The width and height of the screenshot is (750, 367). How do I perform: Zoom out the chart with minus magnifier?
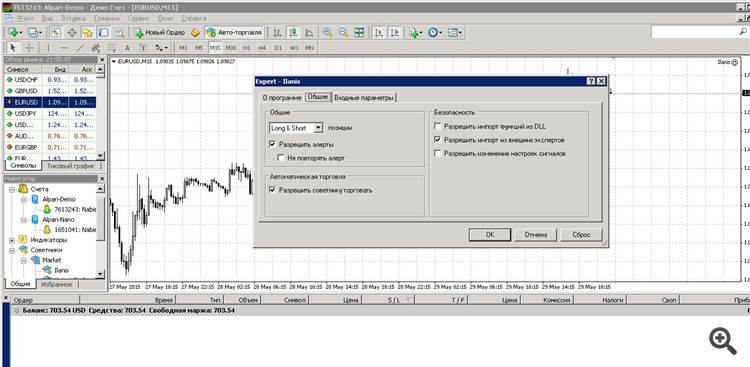click(343, 33)
